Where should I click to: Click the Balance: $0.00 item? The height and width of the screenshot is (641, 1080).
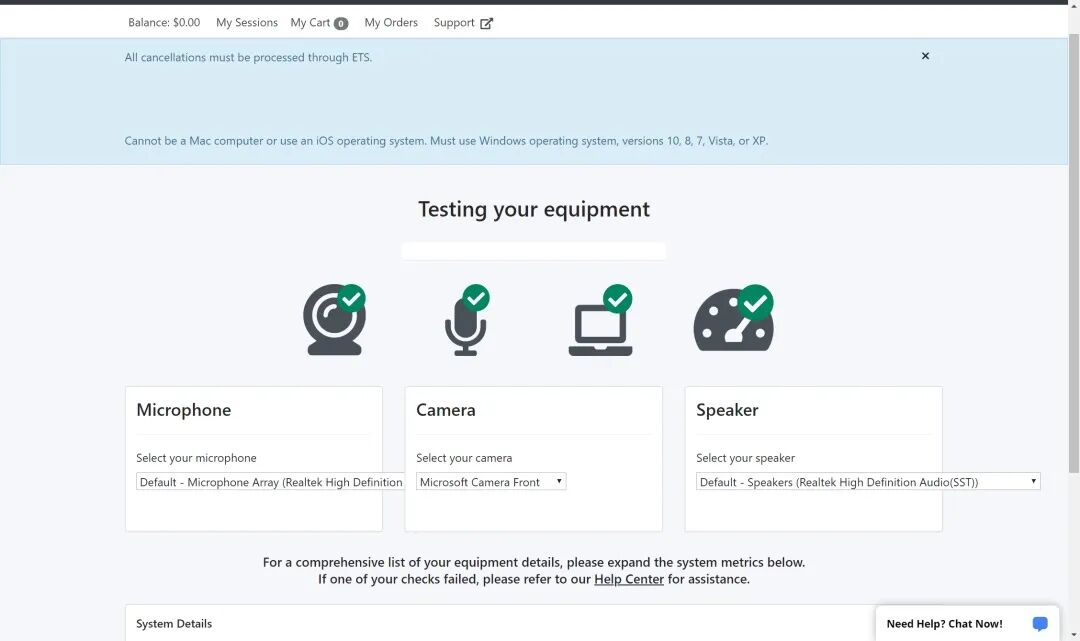tap(164, 23)
